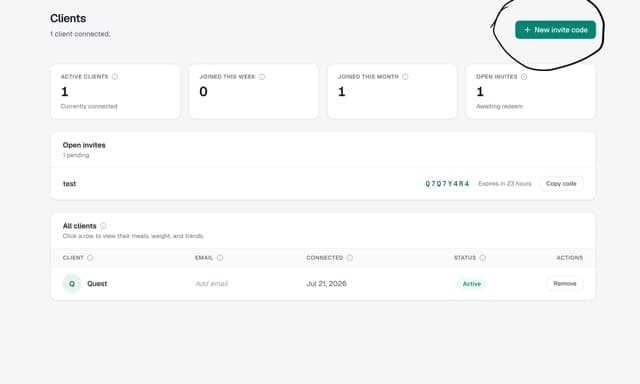Click the Expires in 23 hours text

(505, 184)
